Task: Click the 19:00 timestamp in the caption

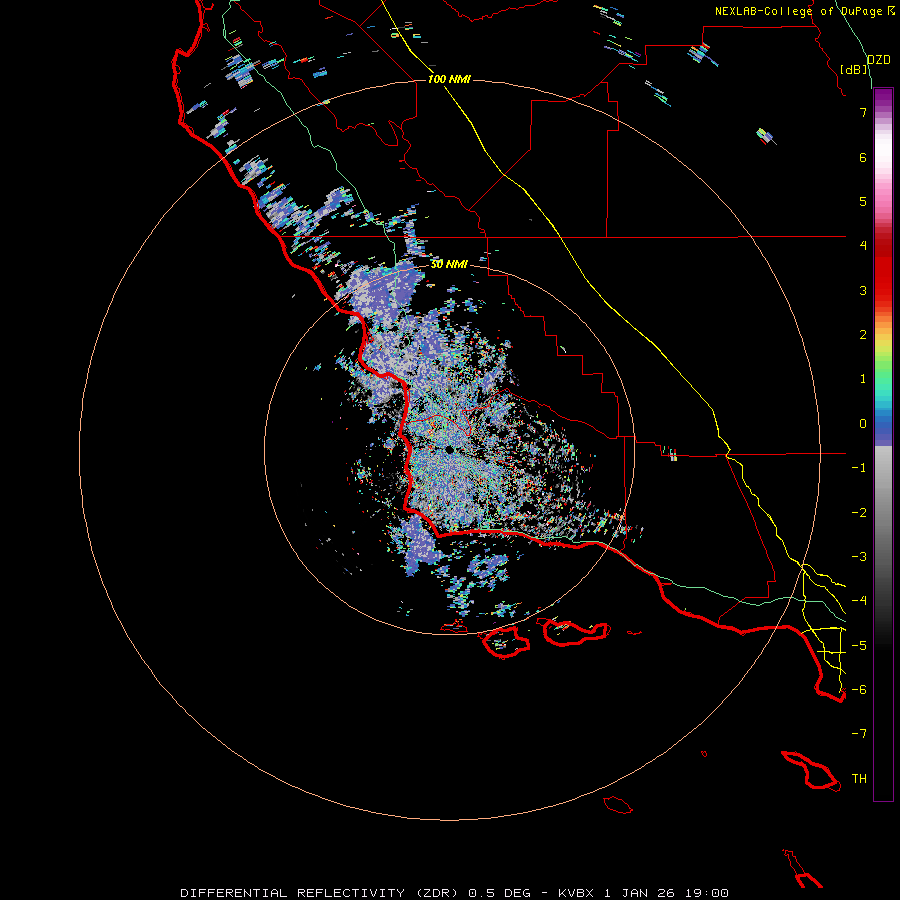Action: [x=706, y=893]
